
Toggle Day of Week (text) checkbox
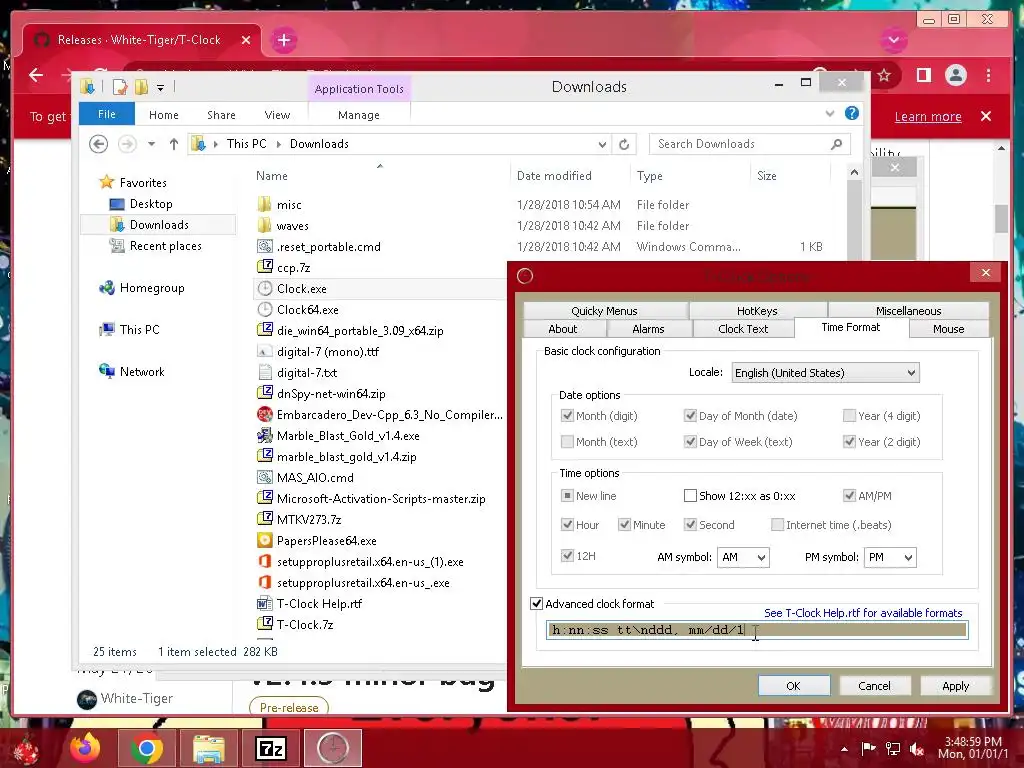click(690, 441)
